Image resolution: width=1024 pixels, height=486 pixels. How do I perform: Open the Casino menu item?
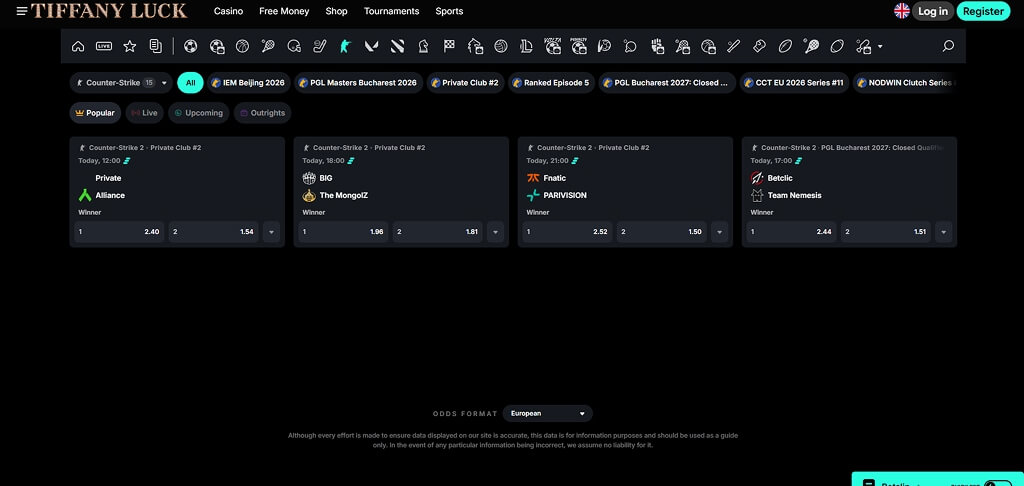[229, 11]
